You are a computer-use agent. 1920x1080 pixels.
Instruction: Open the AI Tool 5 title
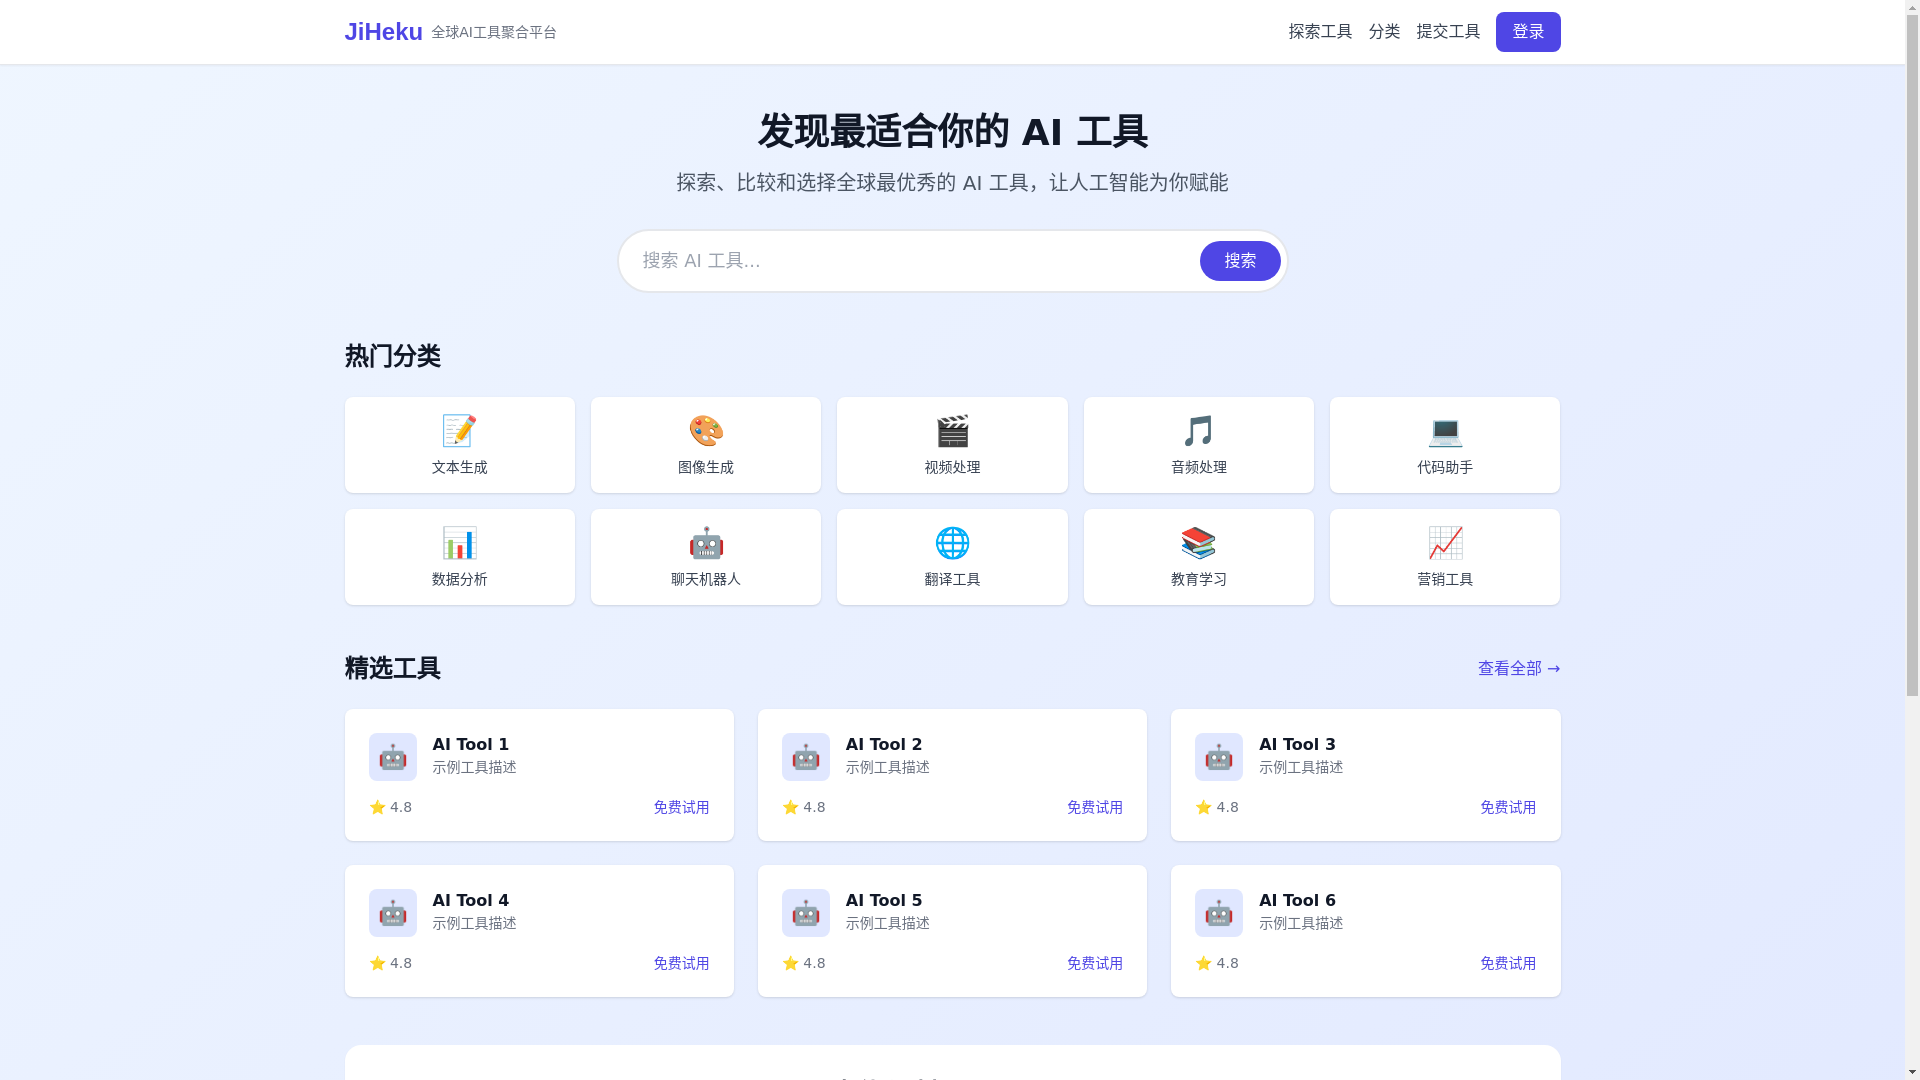click(x=884, y=900)
